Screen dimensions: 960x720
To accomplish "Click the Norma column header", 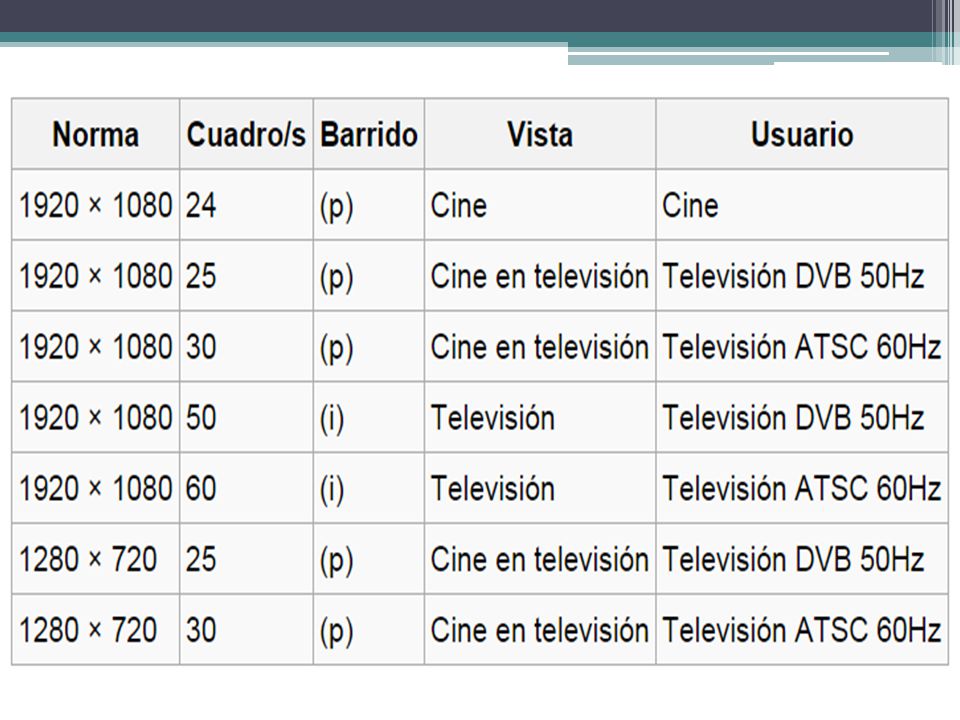I will (96, 133).
